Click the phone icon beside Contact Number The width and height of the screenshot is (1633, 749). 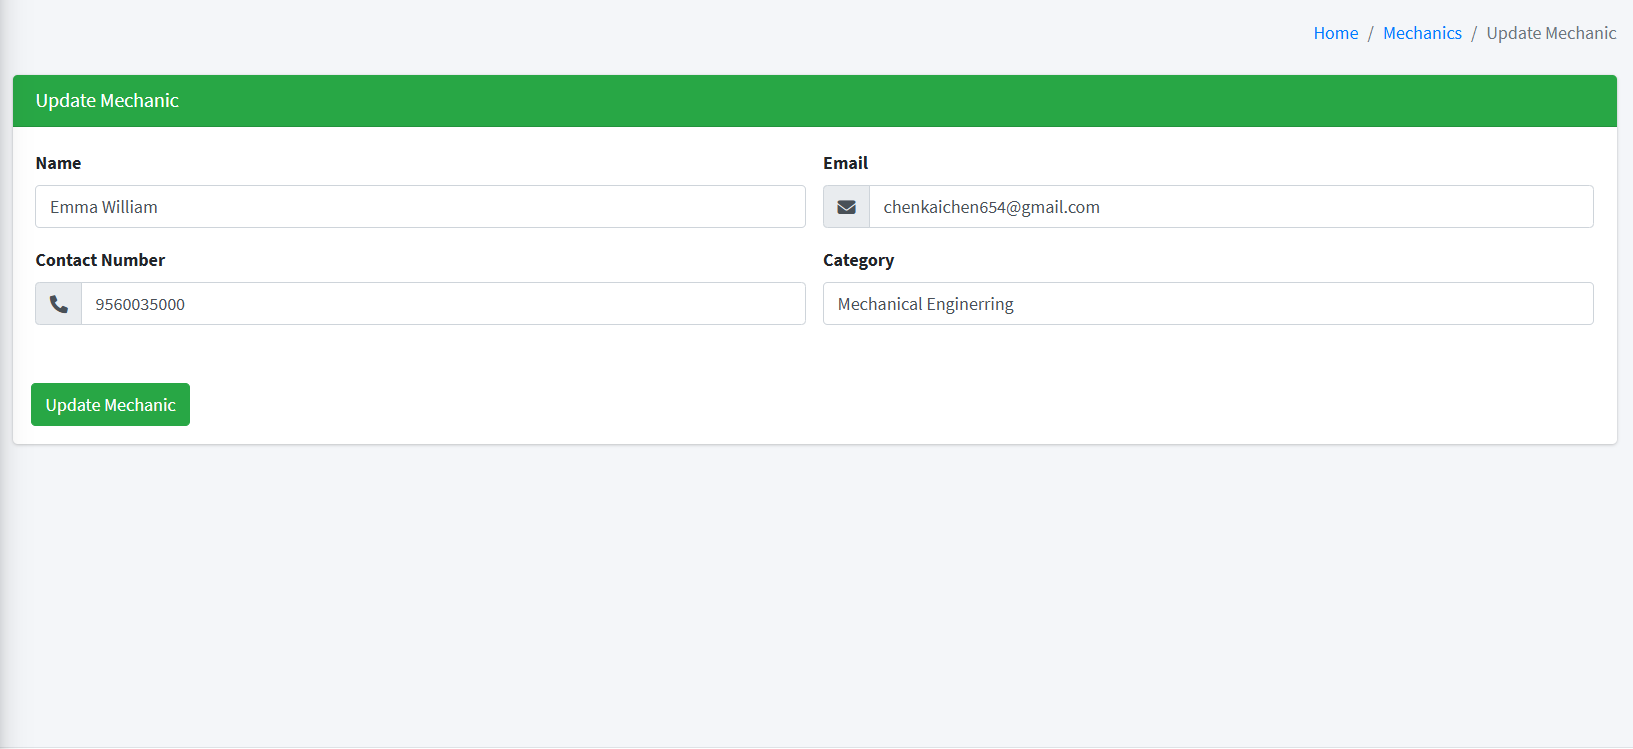click(59, 304)
